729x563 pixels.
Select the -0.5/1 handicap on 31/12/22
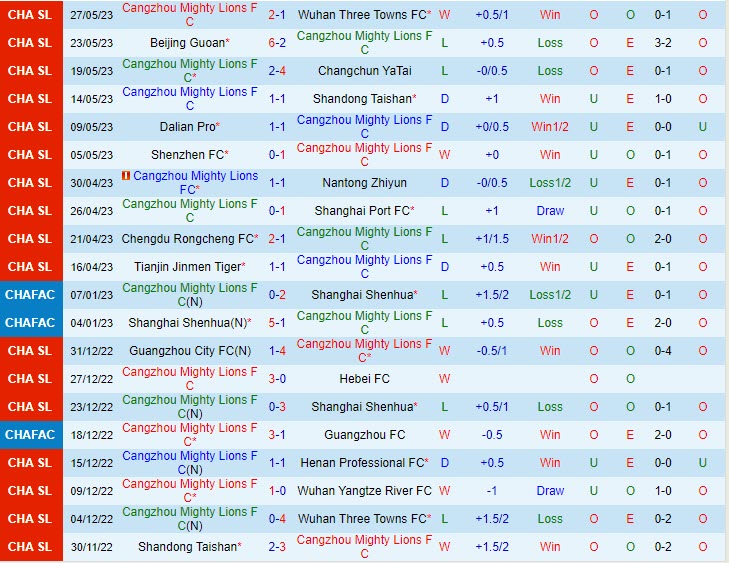pos(492,351)
